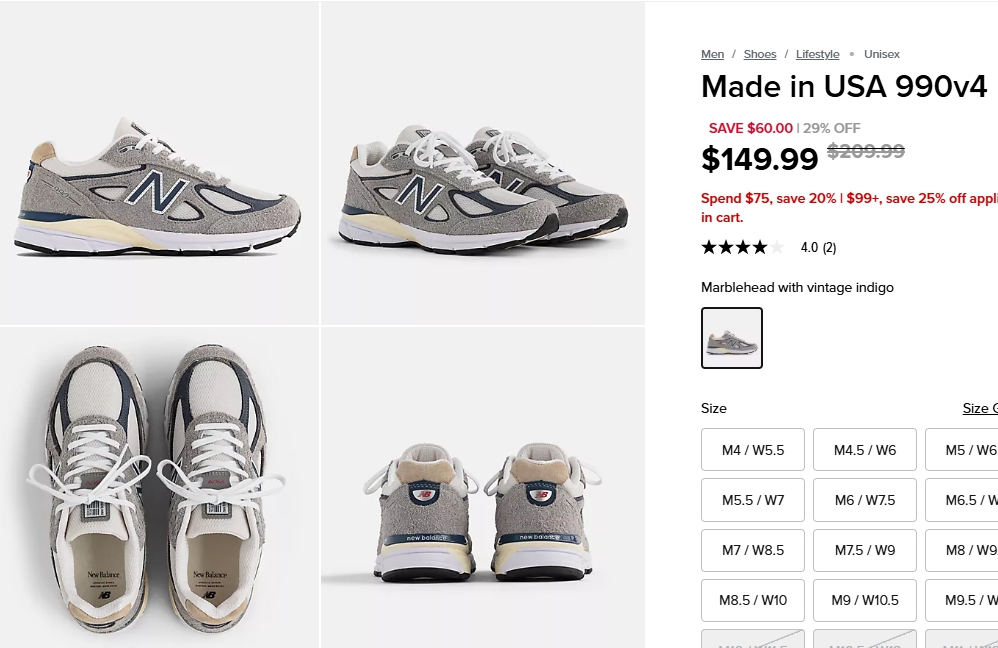Image resolution: width=998 pixels, height=648 pixels.
Task: Pick size M7.5 / W9
Action: pos(865,550)
